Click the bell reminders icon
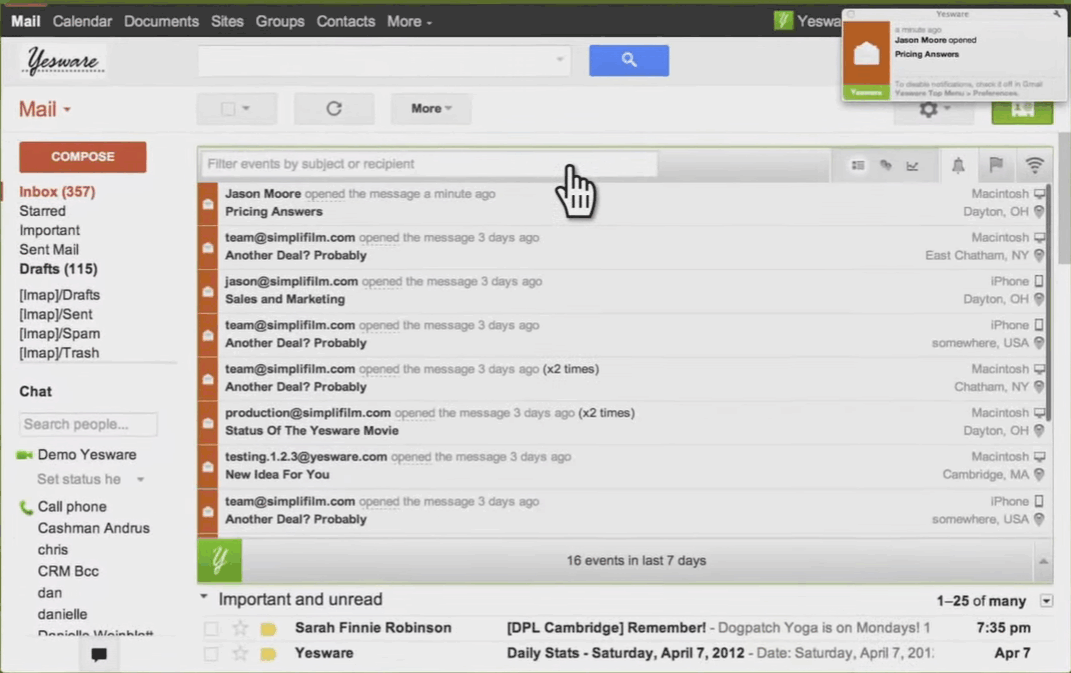Viewport: 1071px width, 673px height. pos(958,165)
